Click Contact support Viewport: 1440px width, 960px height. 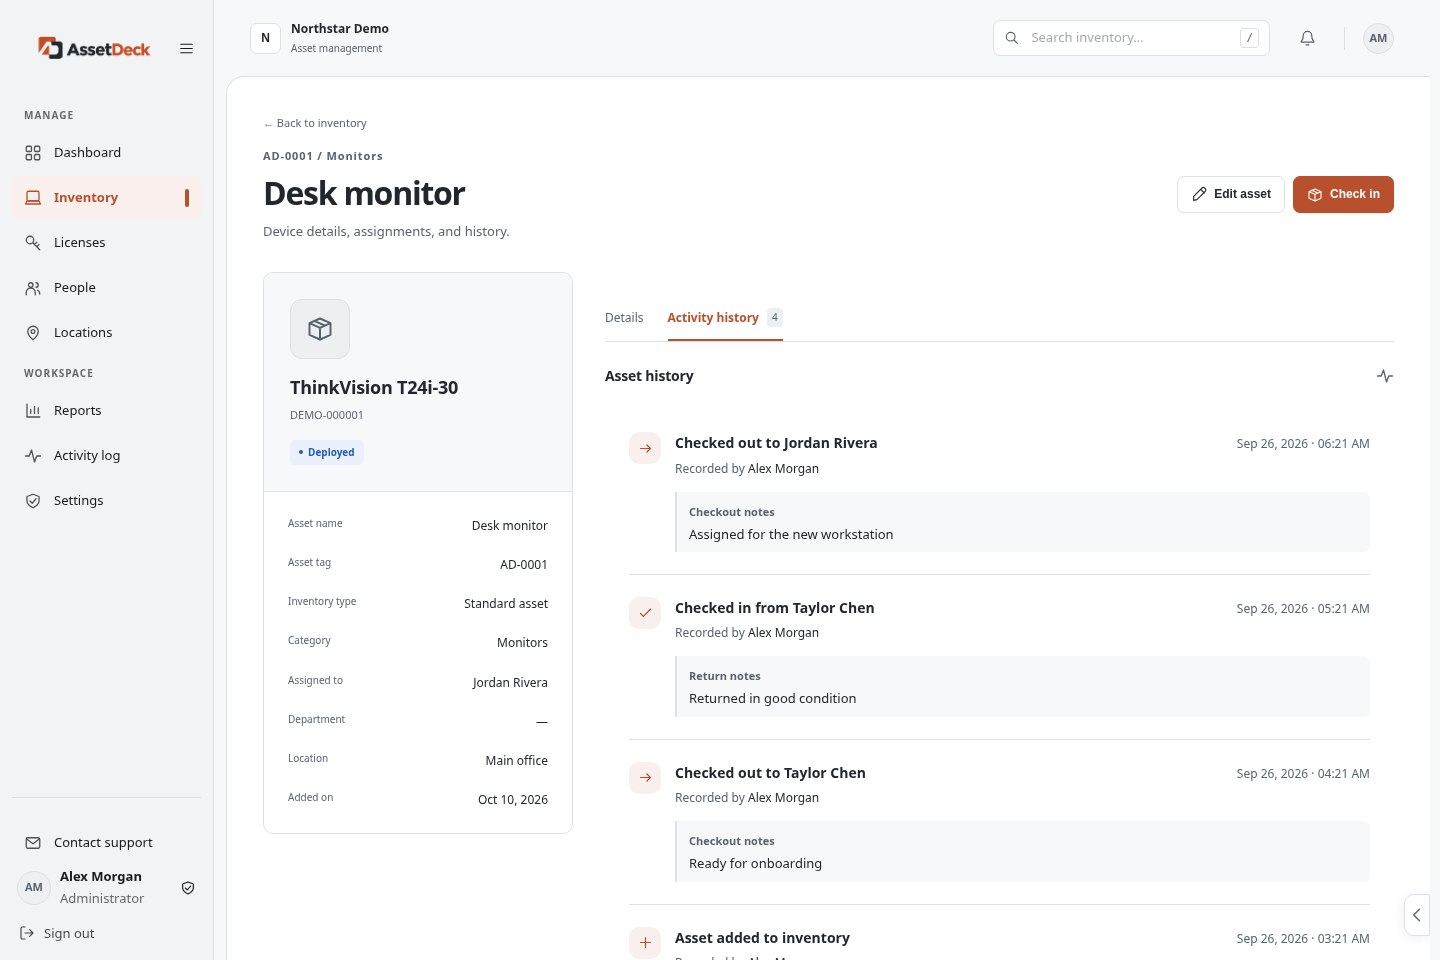click(106, 842)
